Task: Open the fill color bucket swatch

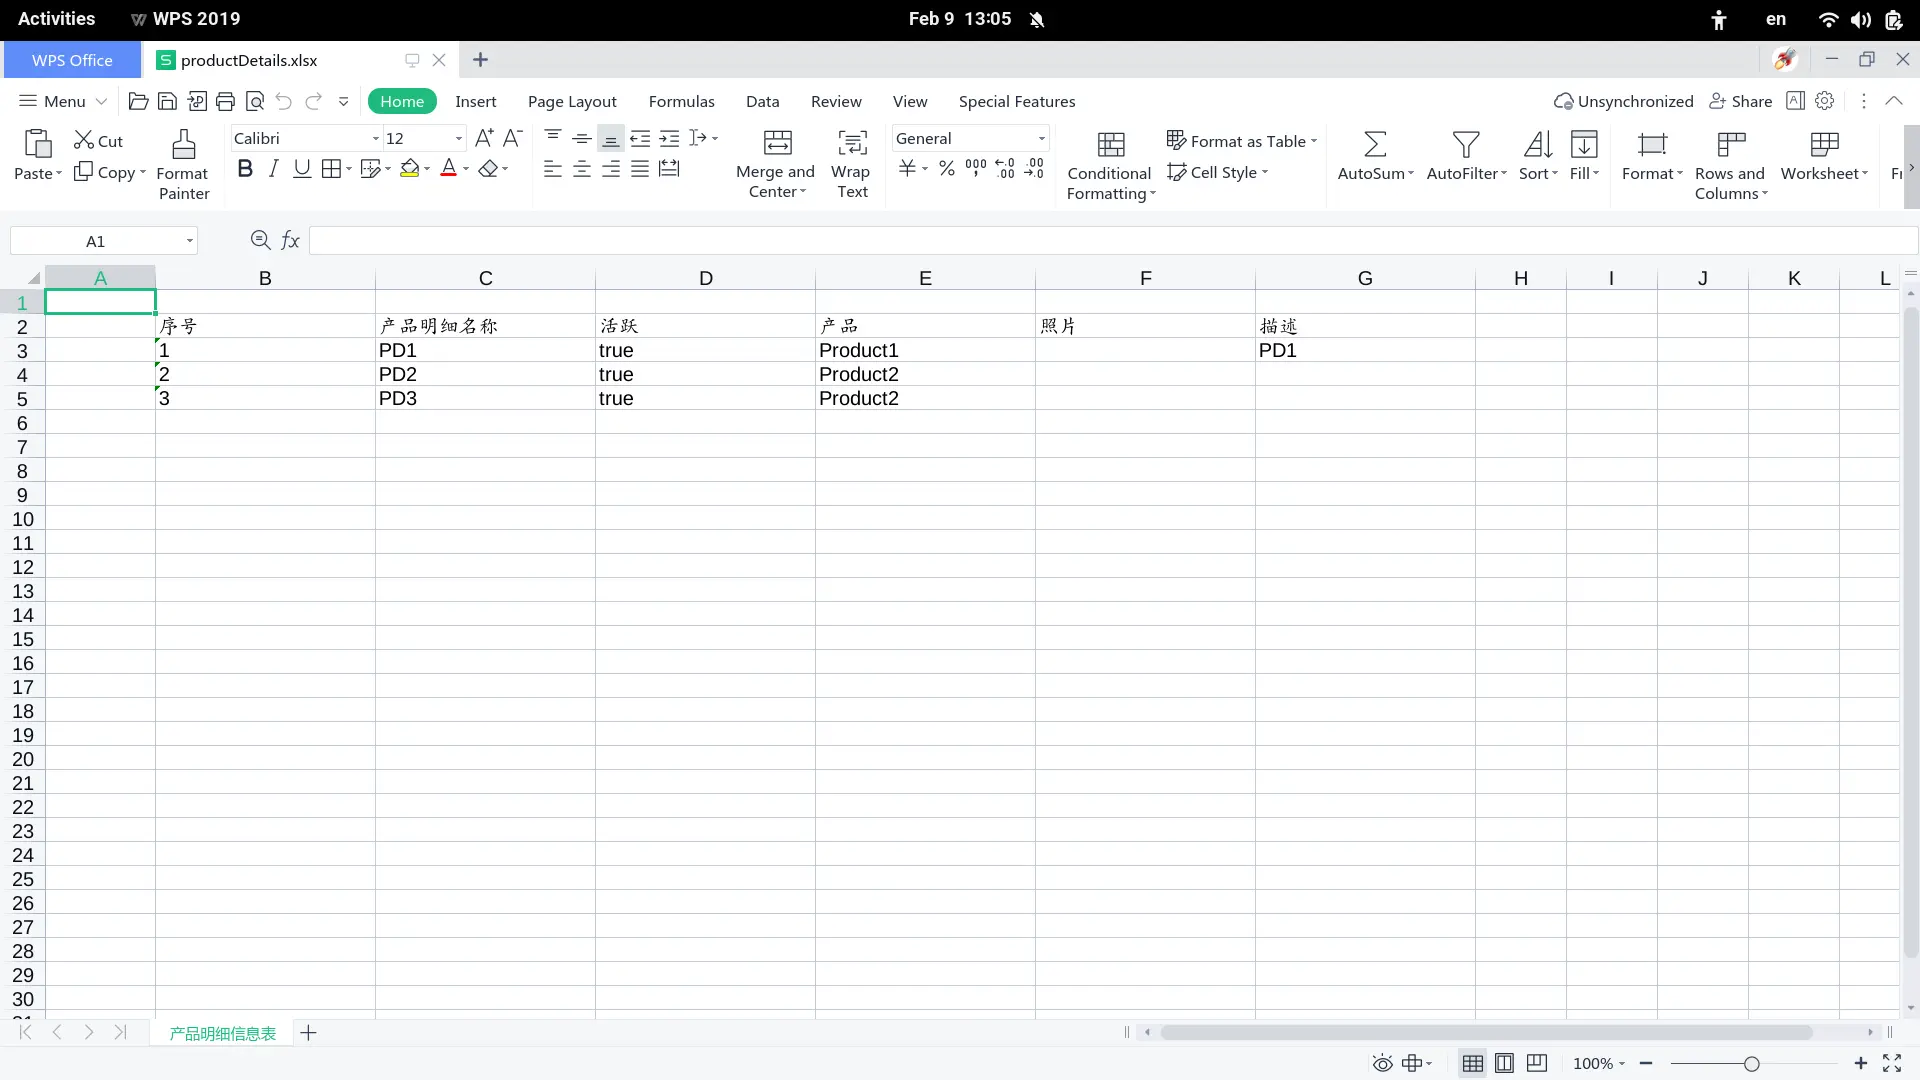Action: [x=409, y=169]
